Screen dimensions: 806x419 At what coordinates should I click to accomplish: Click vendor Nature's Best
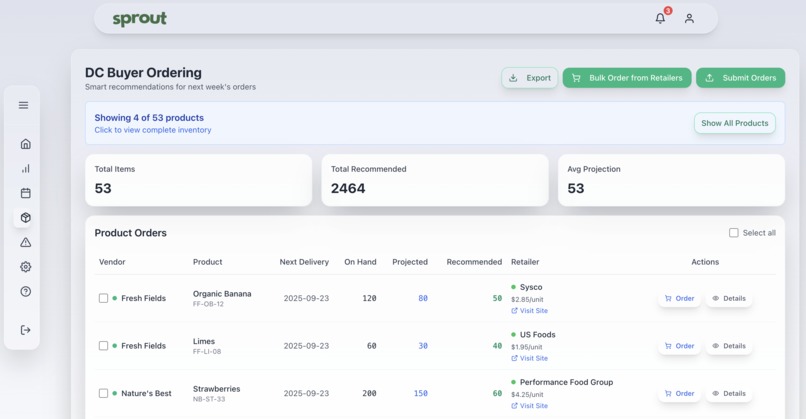[146, 393]
